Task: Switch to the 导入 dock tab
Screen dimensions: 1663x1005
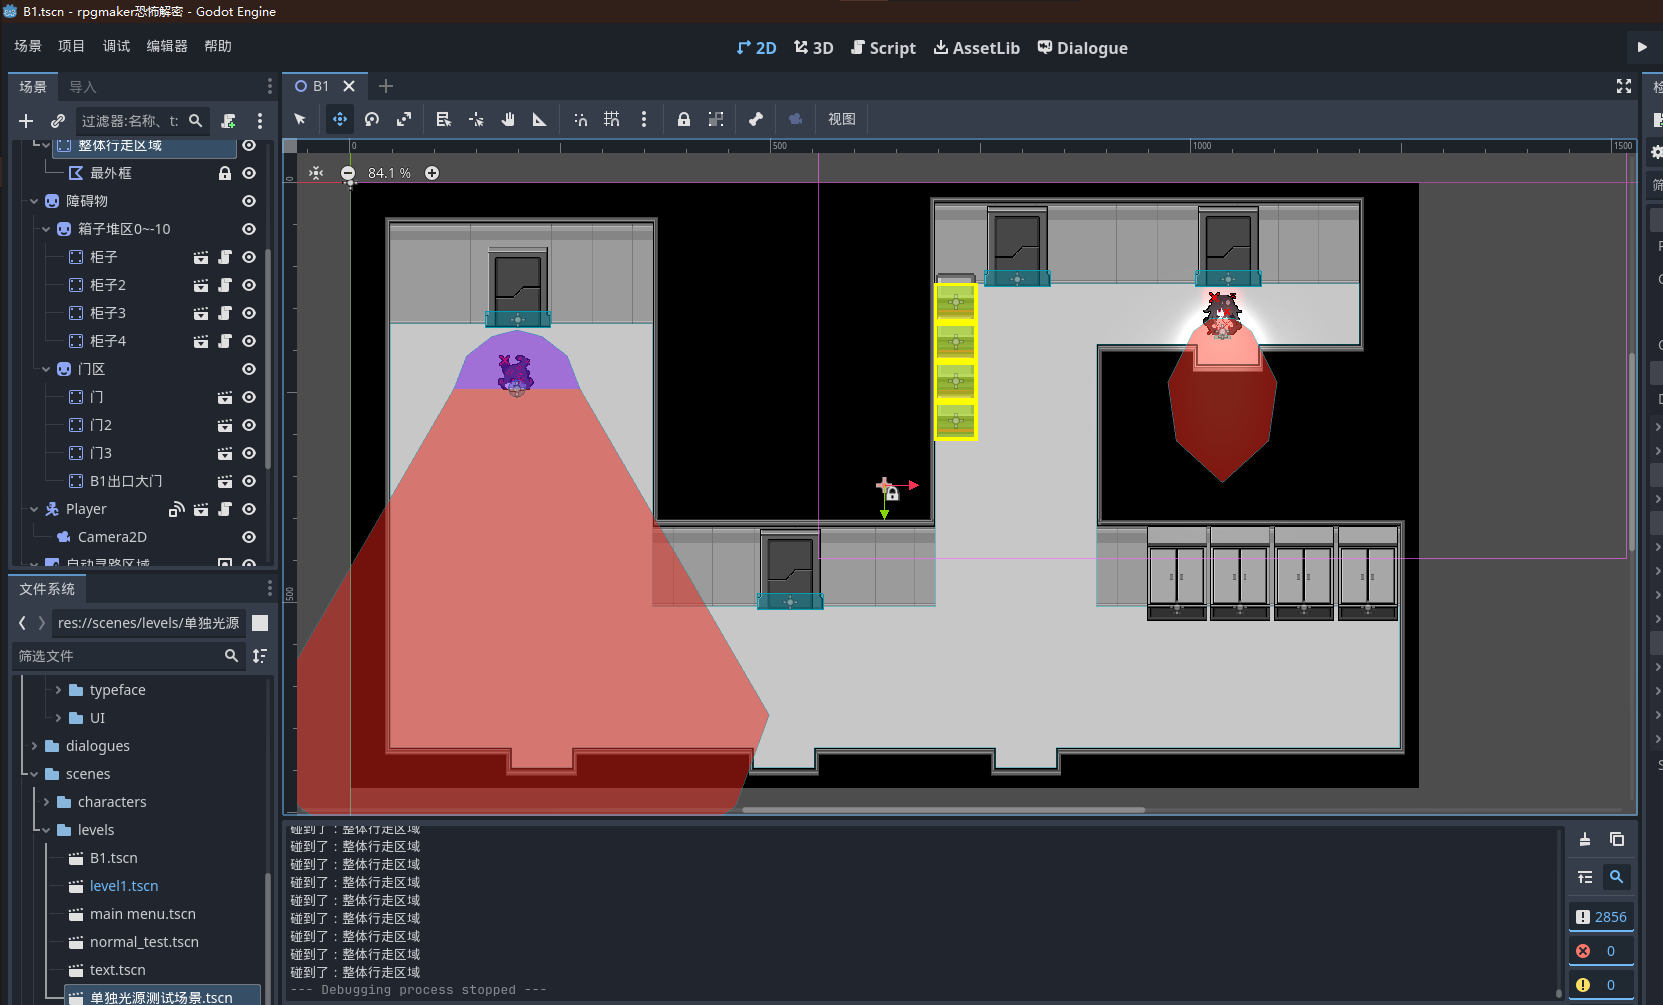Action: pyautogui.click(x=83, y=87)
